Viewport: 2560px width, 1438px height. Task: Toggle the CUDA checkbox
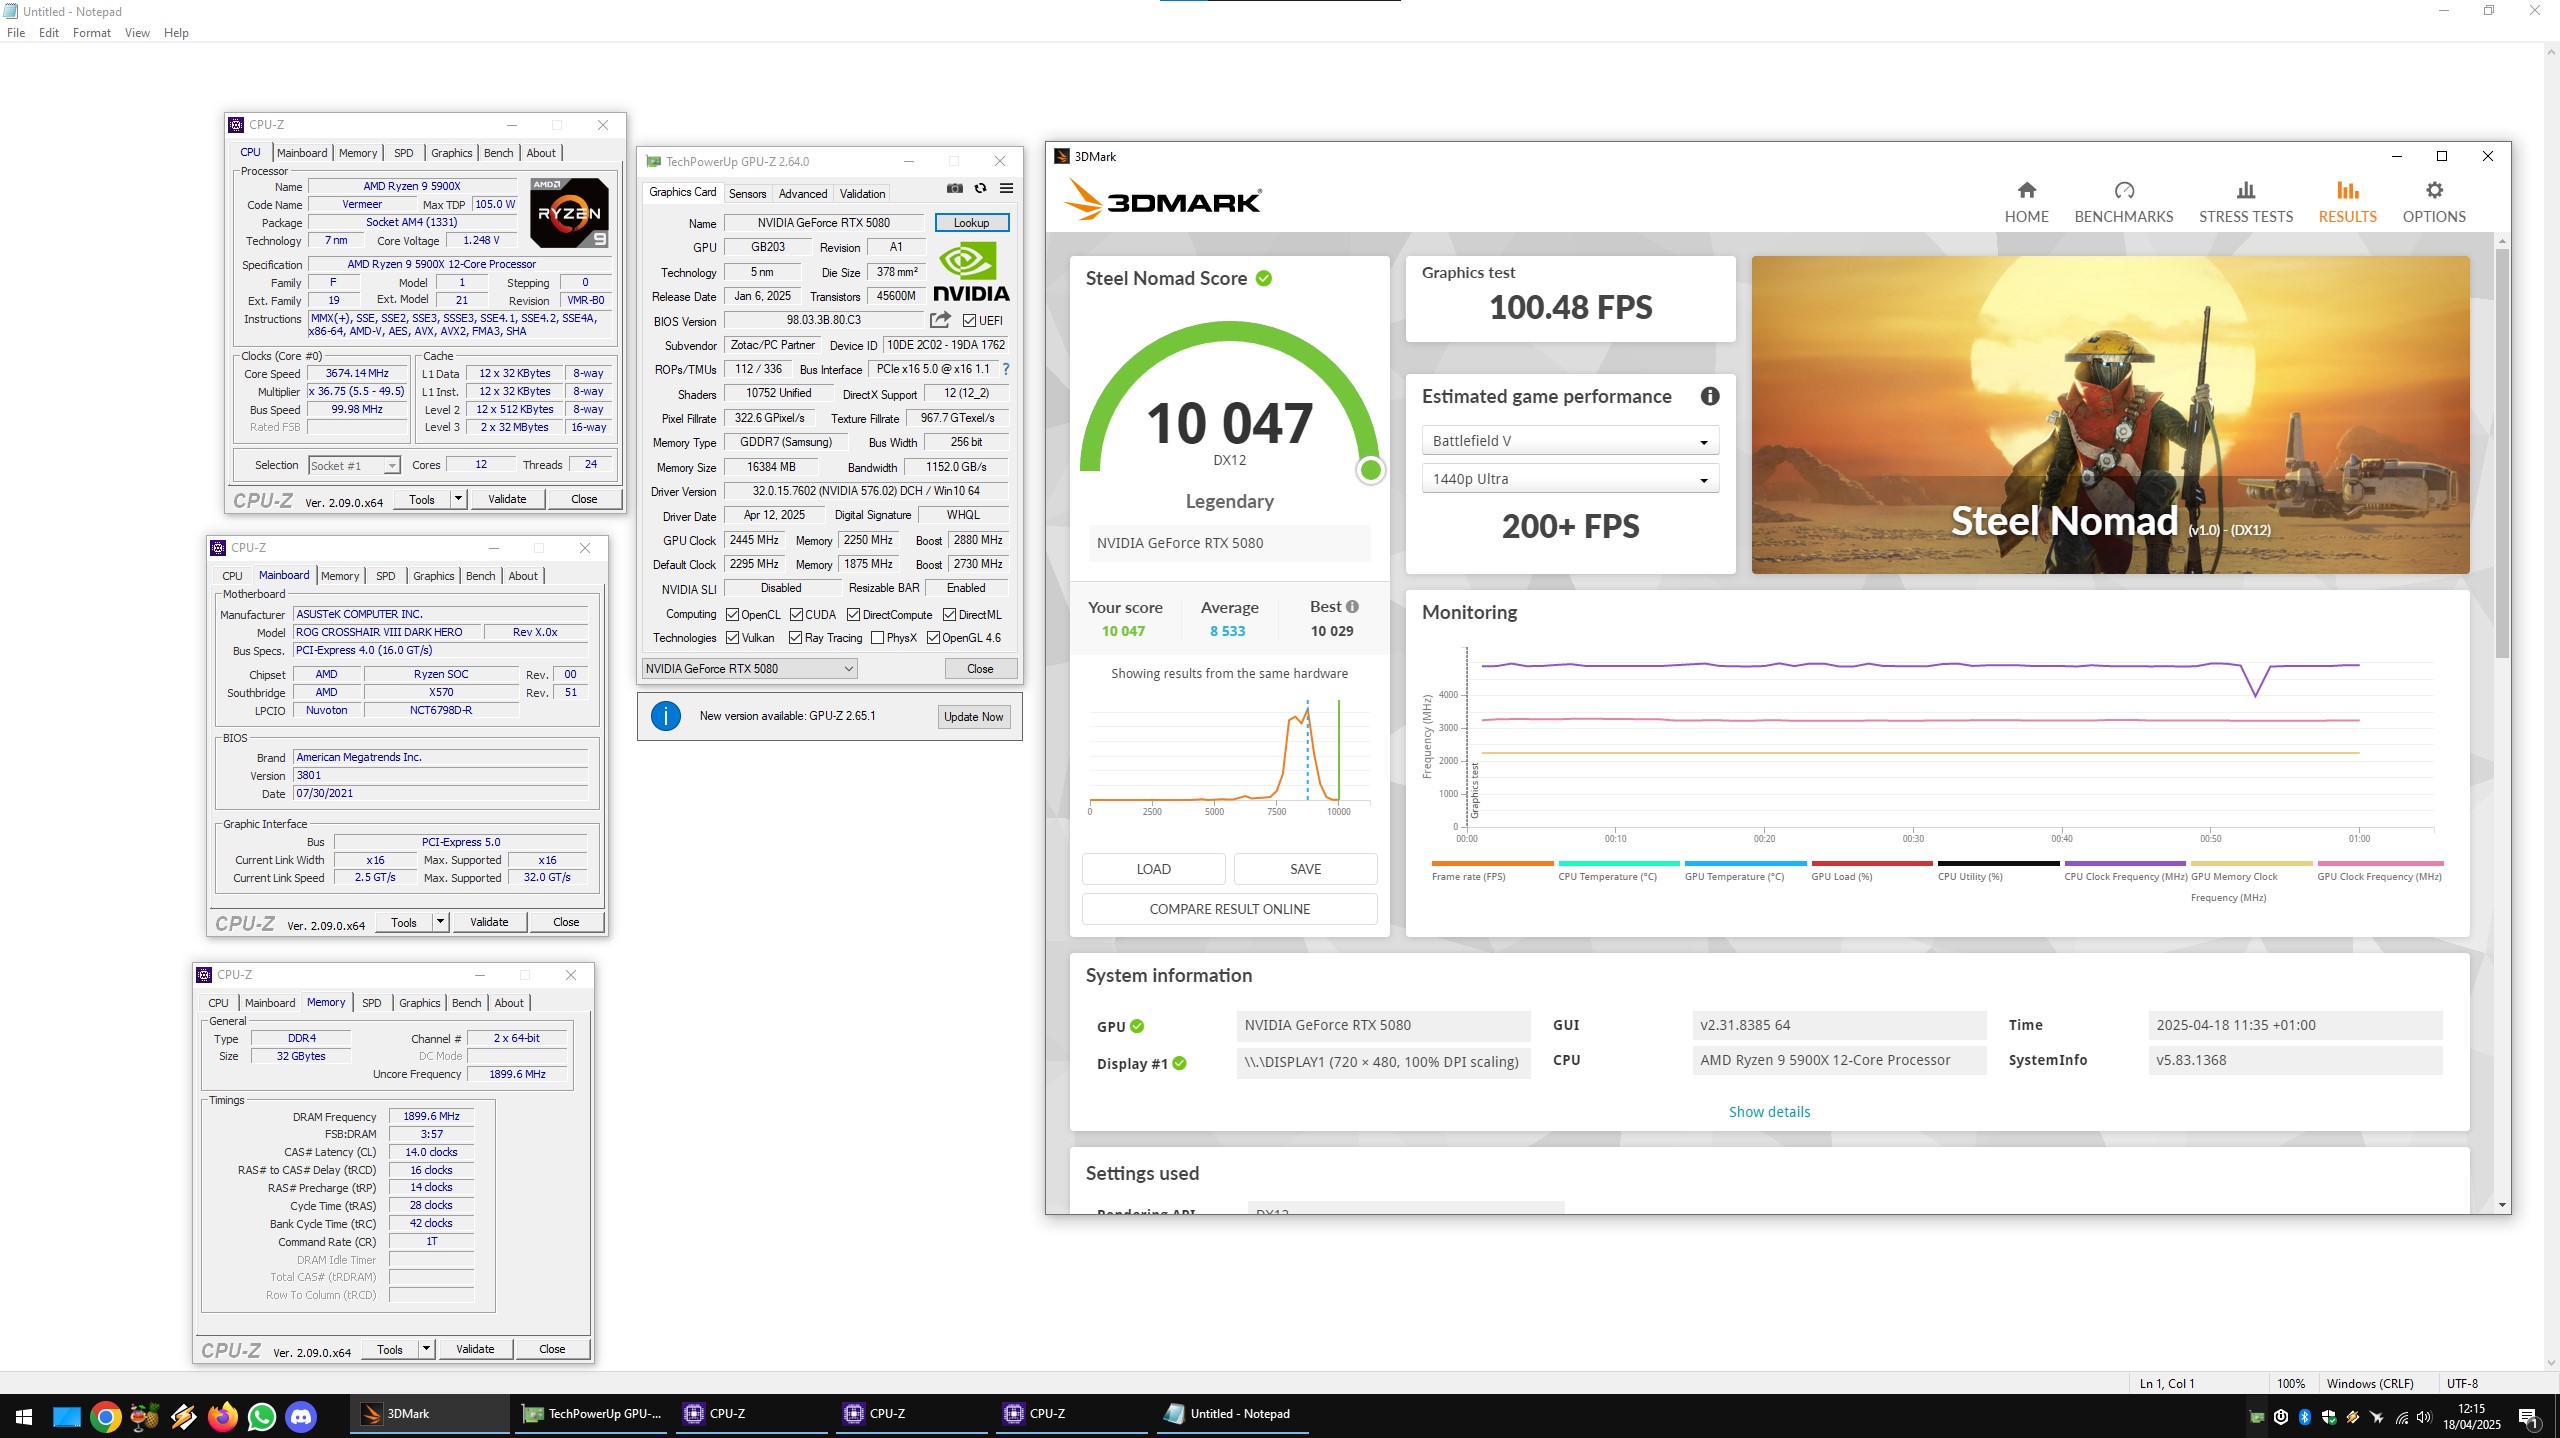796,615
